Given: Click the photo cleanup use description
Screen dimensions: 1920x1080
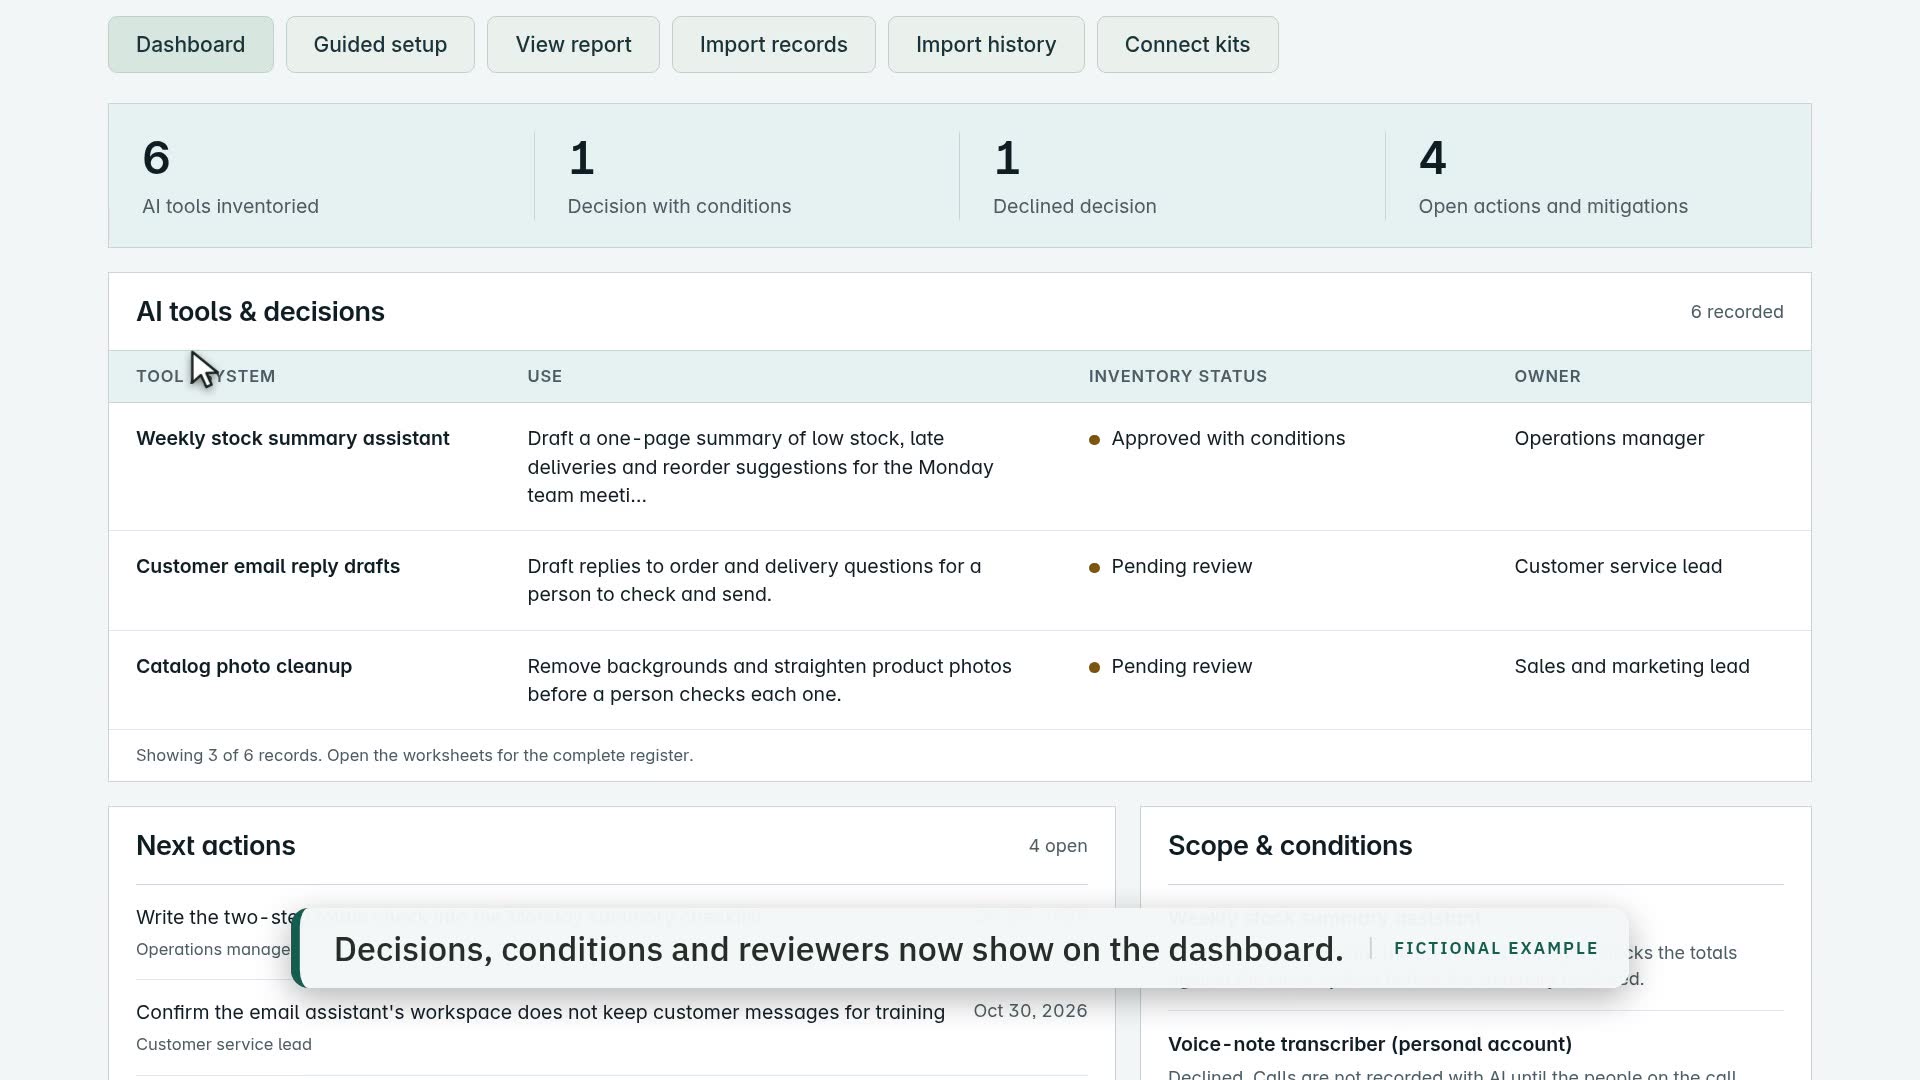Looking at the screenshot, I should click(769, 680).
